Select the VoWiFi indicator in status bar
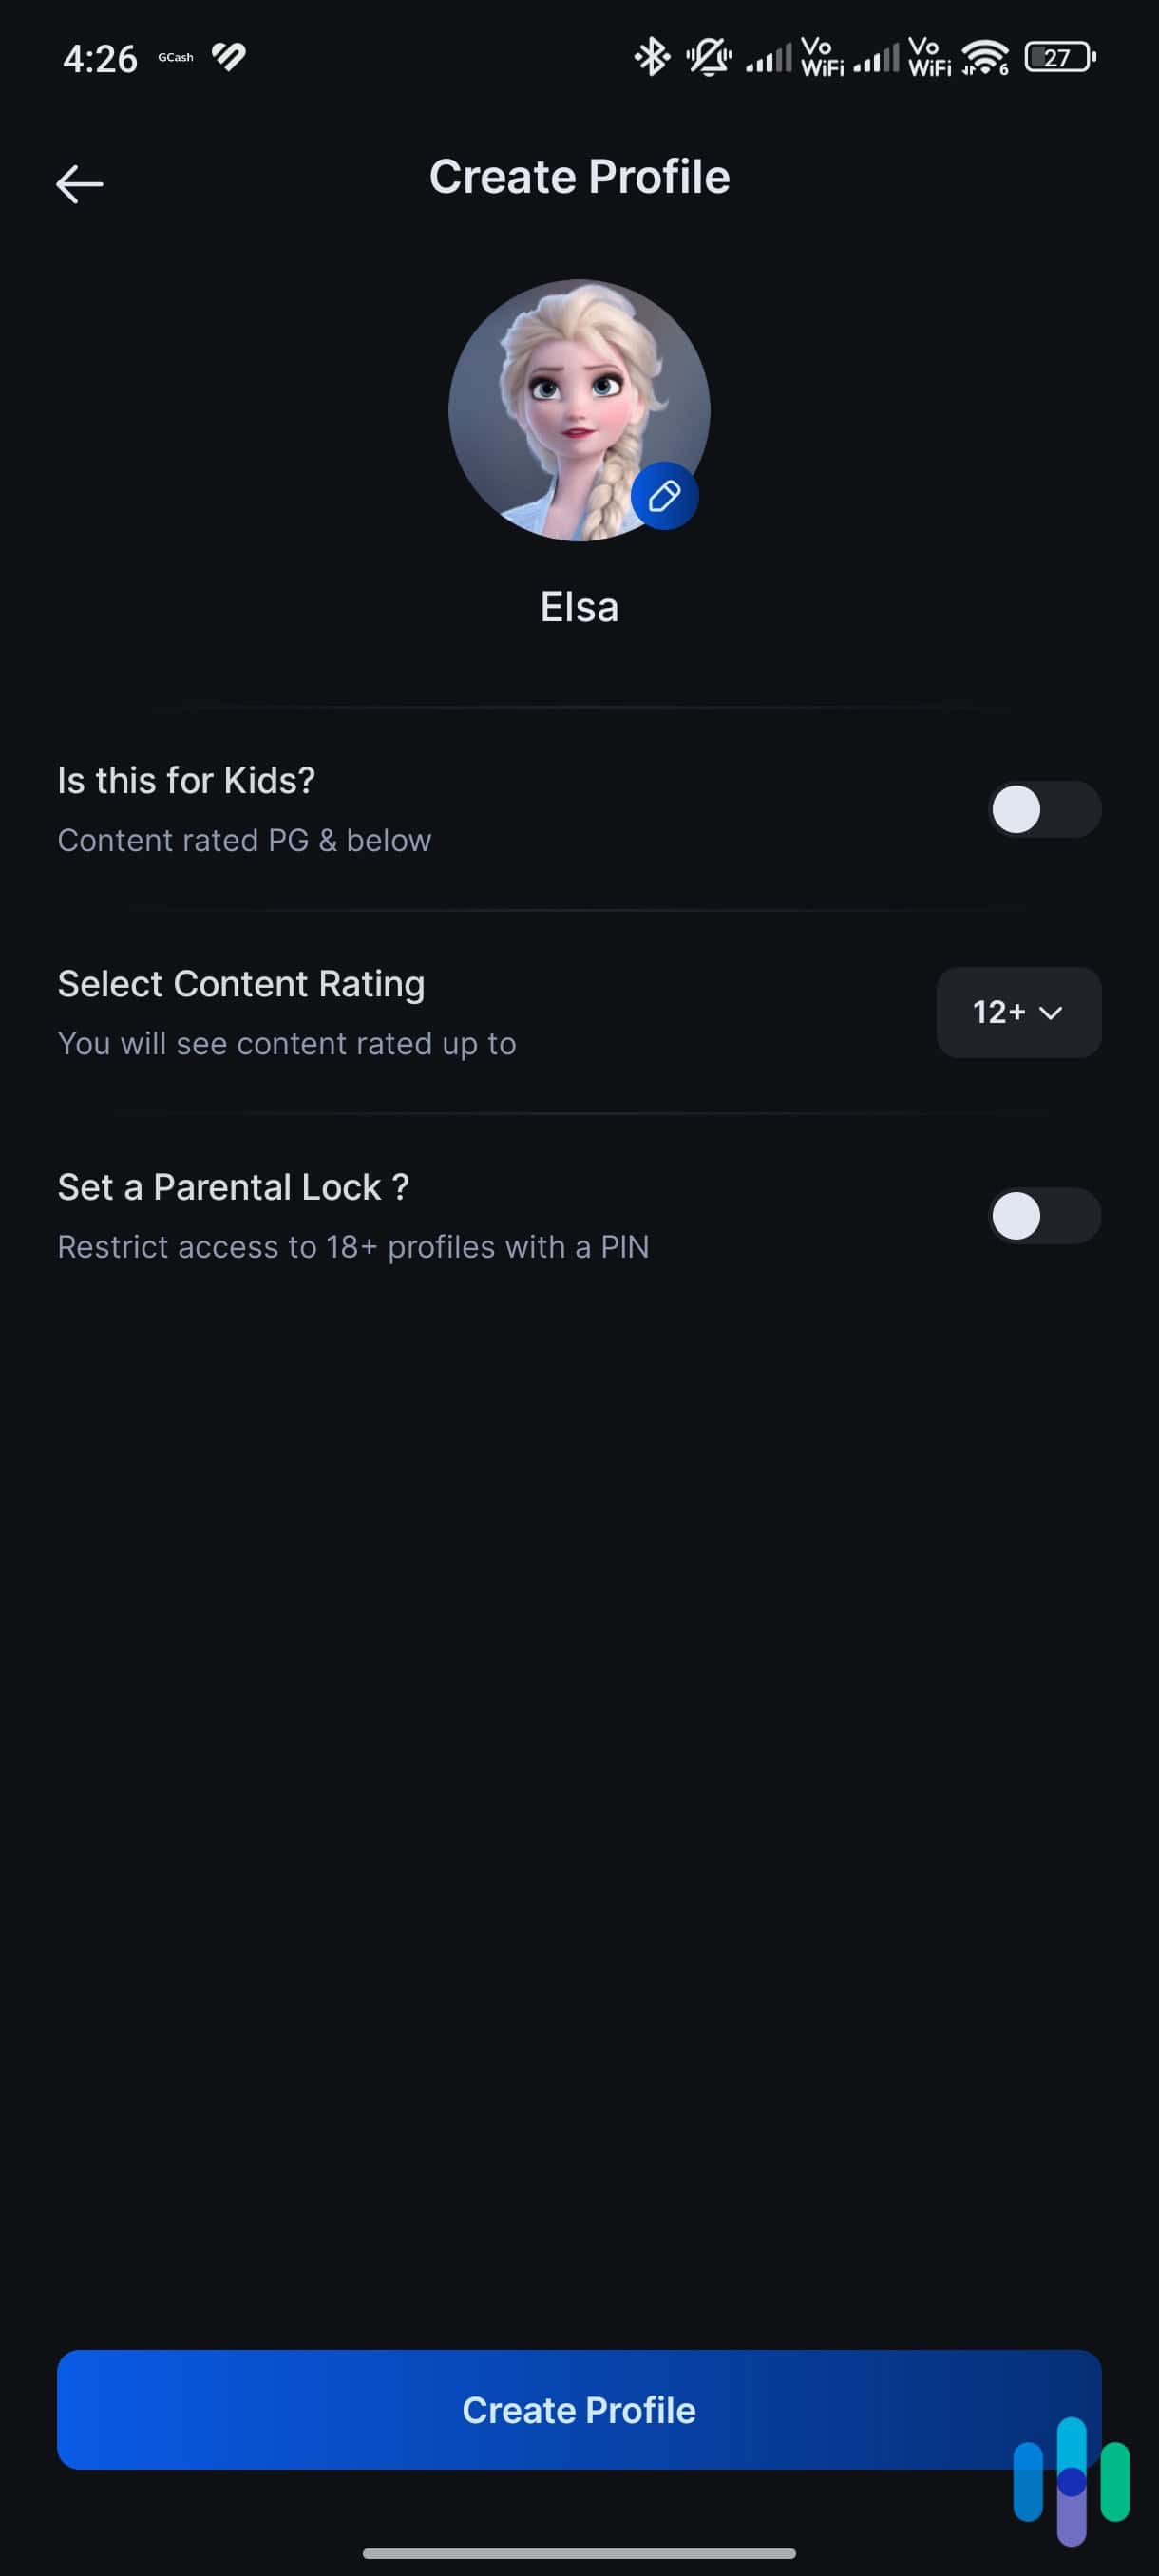 point(822,57)
